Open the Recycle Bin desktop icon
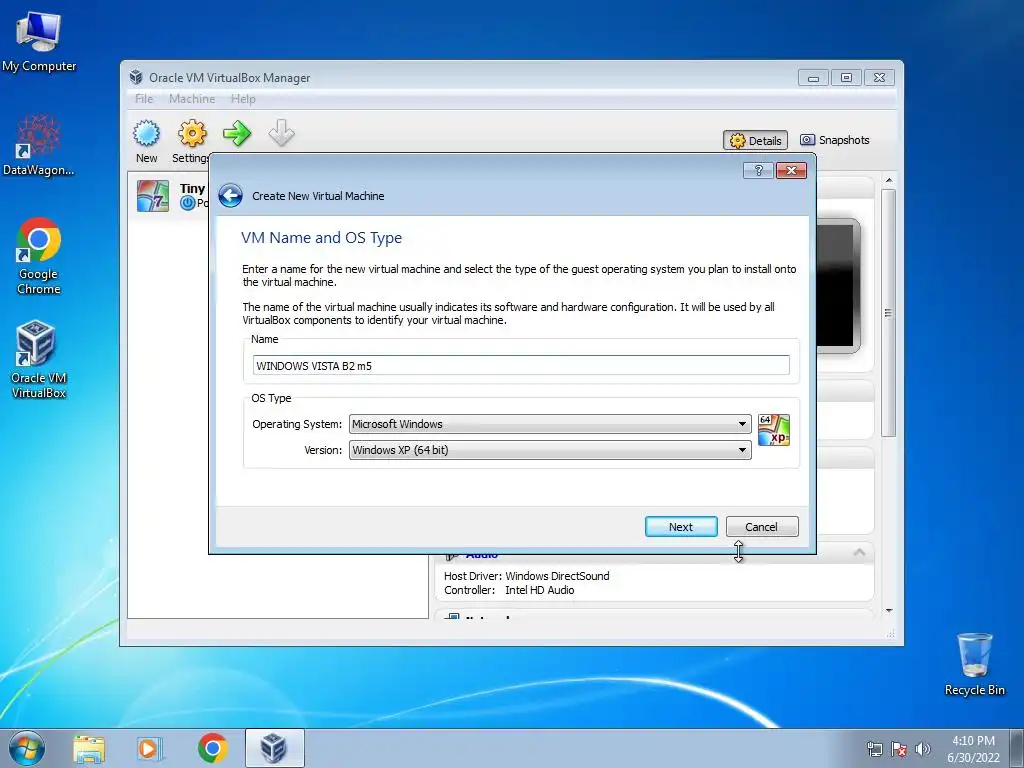The image size is (1024, 768). click(x=974, y=664)
